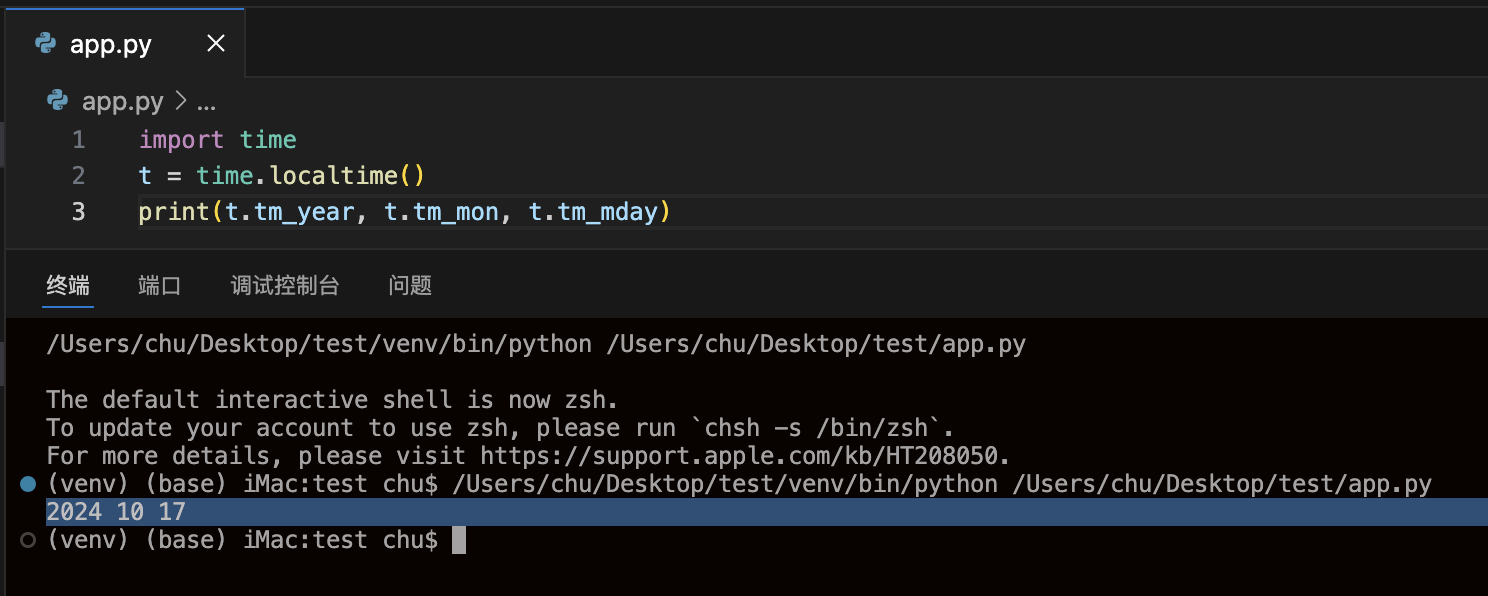The image size is (1488, 596).
Task: Click the app.py editor tab
Action: [x=110, y=43]
